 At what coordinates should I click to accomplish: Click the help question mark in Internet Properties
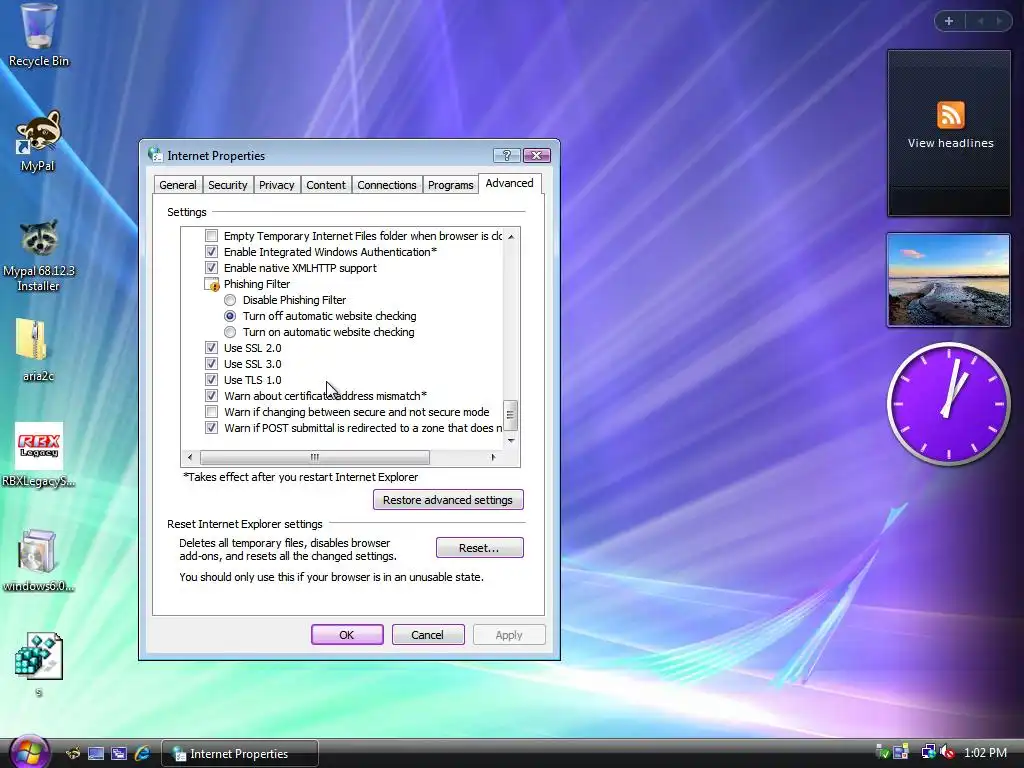click(507, 155)
